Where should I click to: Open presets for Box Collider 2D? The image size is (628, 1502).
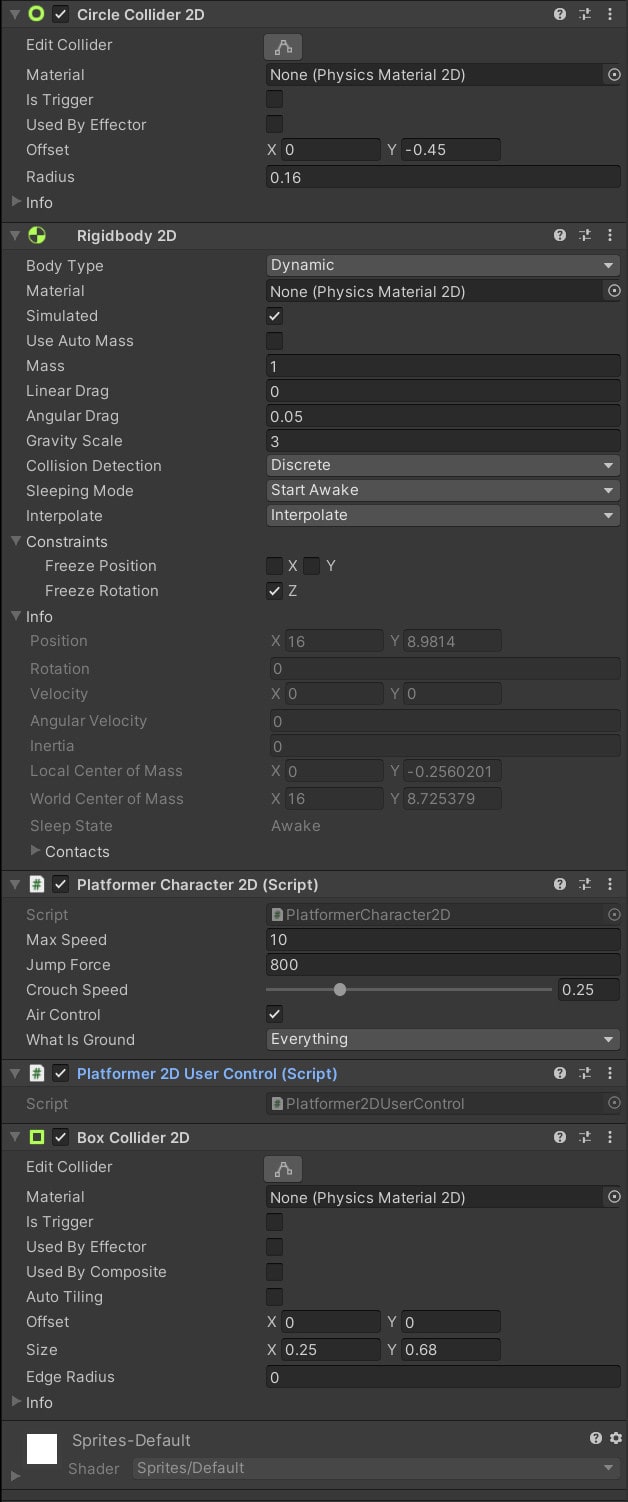(585, 1137)
